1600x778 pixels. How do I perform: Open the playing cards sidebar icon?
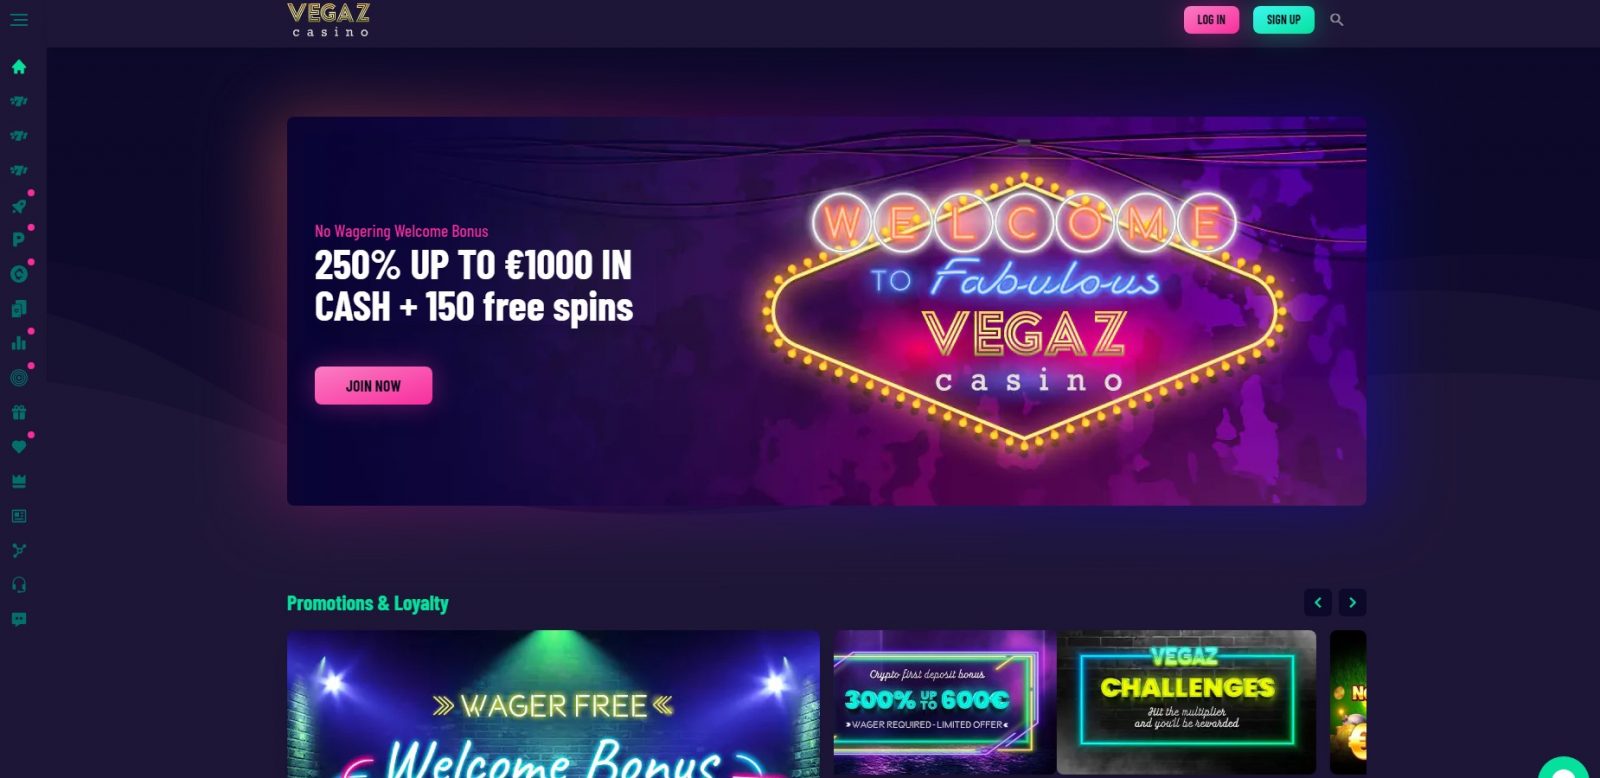(x=19, y=309)
